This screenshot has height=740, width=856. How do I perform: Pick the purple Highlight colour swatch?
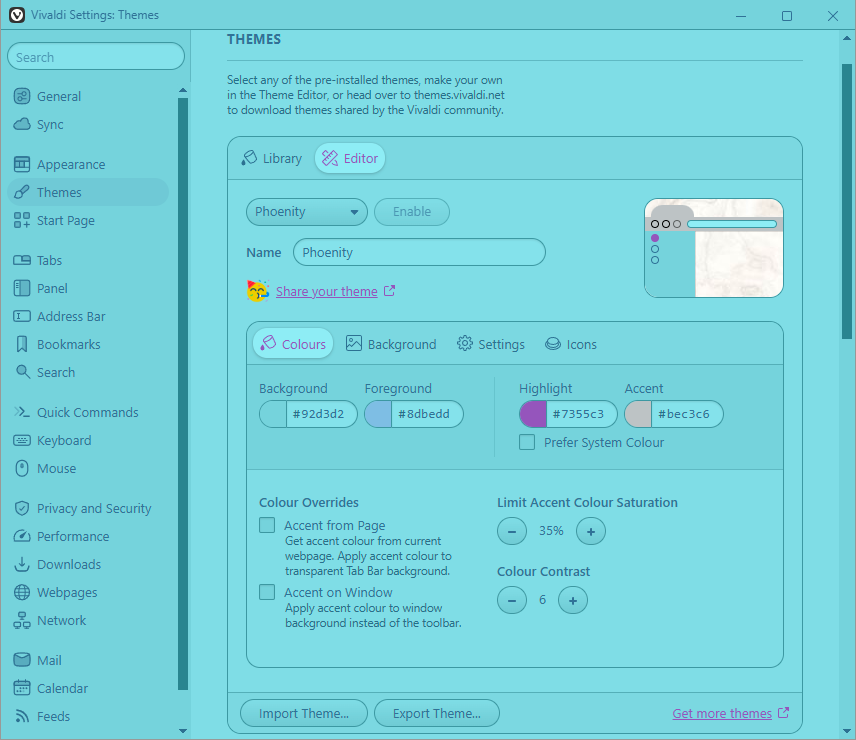533,414
